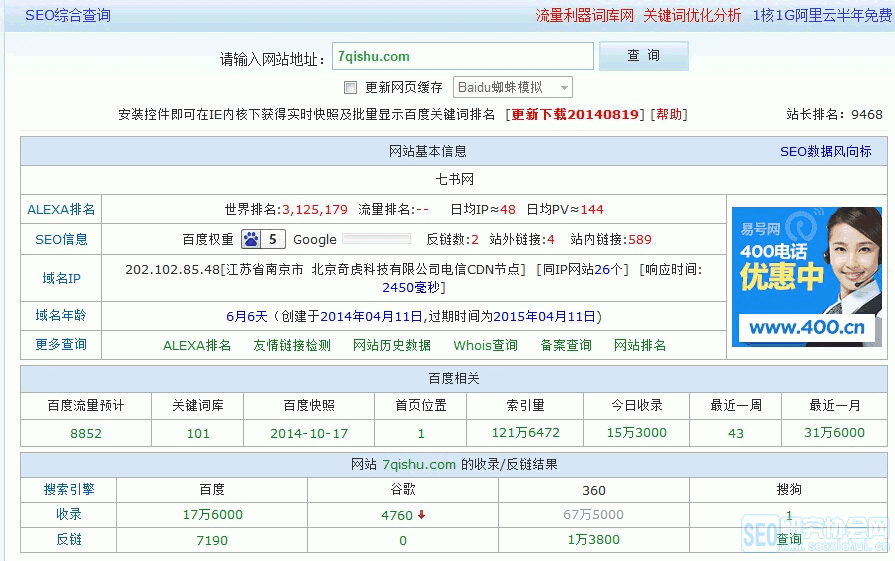
Task: Click the 七书网 site title
Action: click(454, 179)
